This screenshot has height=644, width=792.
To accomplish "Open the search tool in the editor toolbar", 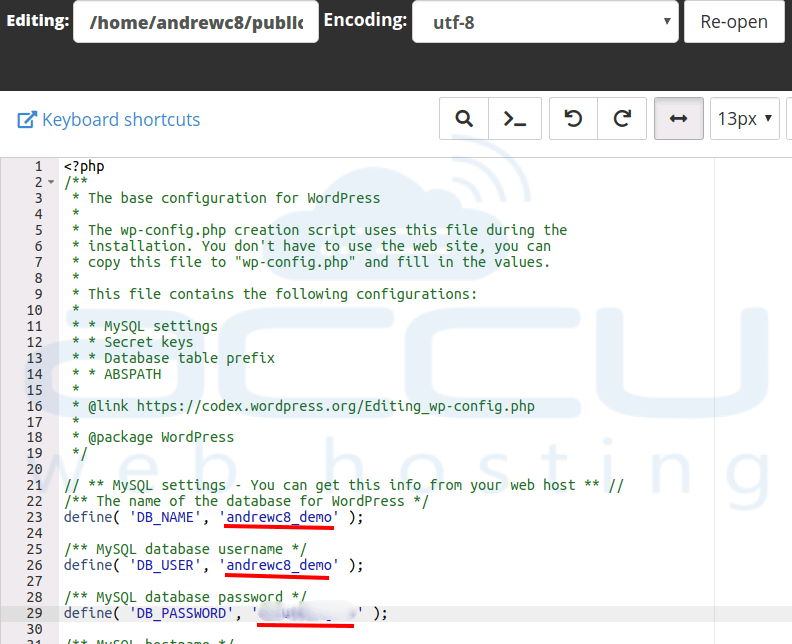I will point(464,119).
